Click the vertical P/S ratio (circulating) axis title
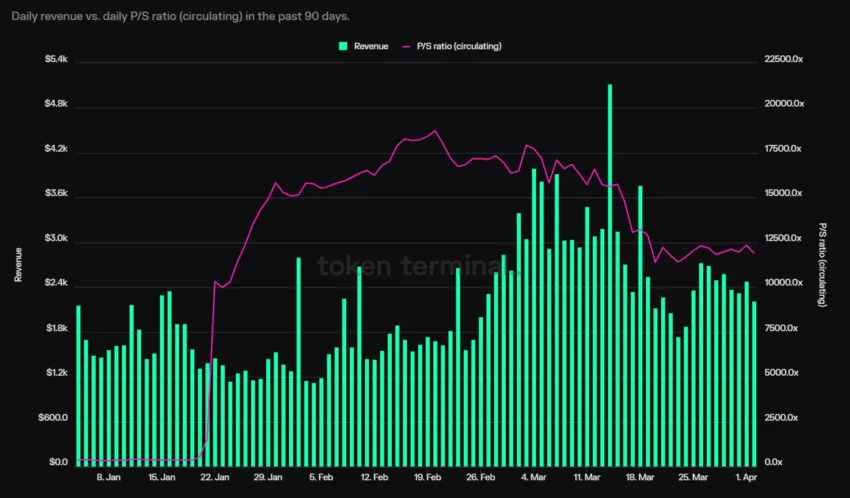Viewport: 850px width, 498px height. point(822,264)
